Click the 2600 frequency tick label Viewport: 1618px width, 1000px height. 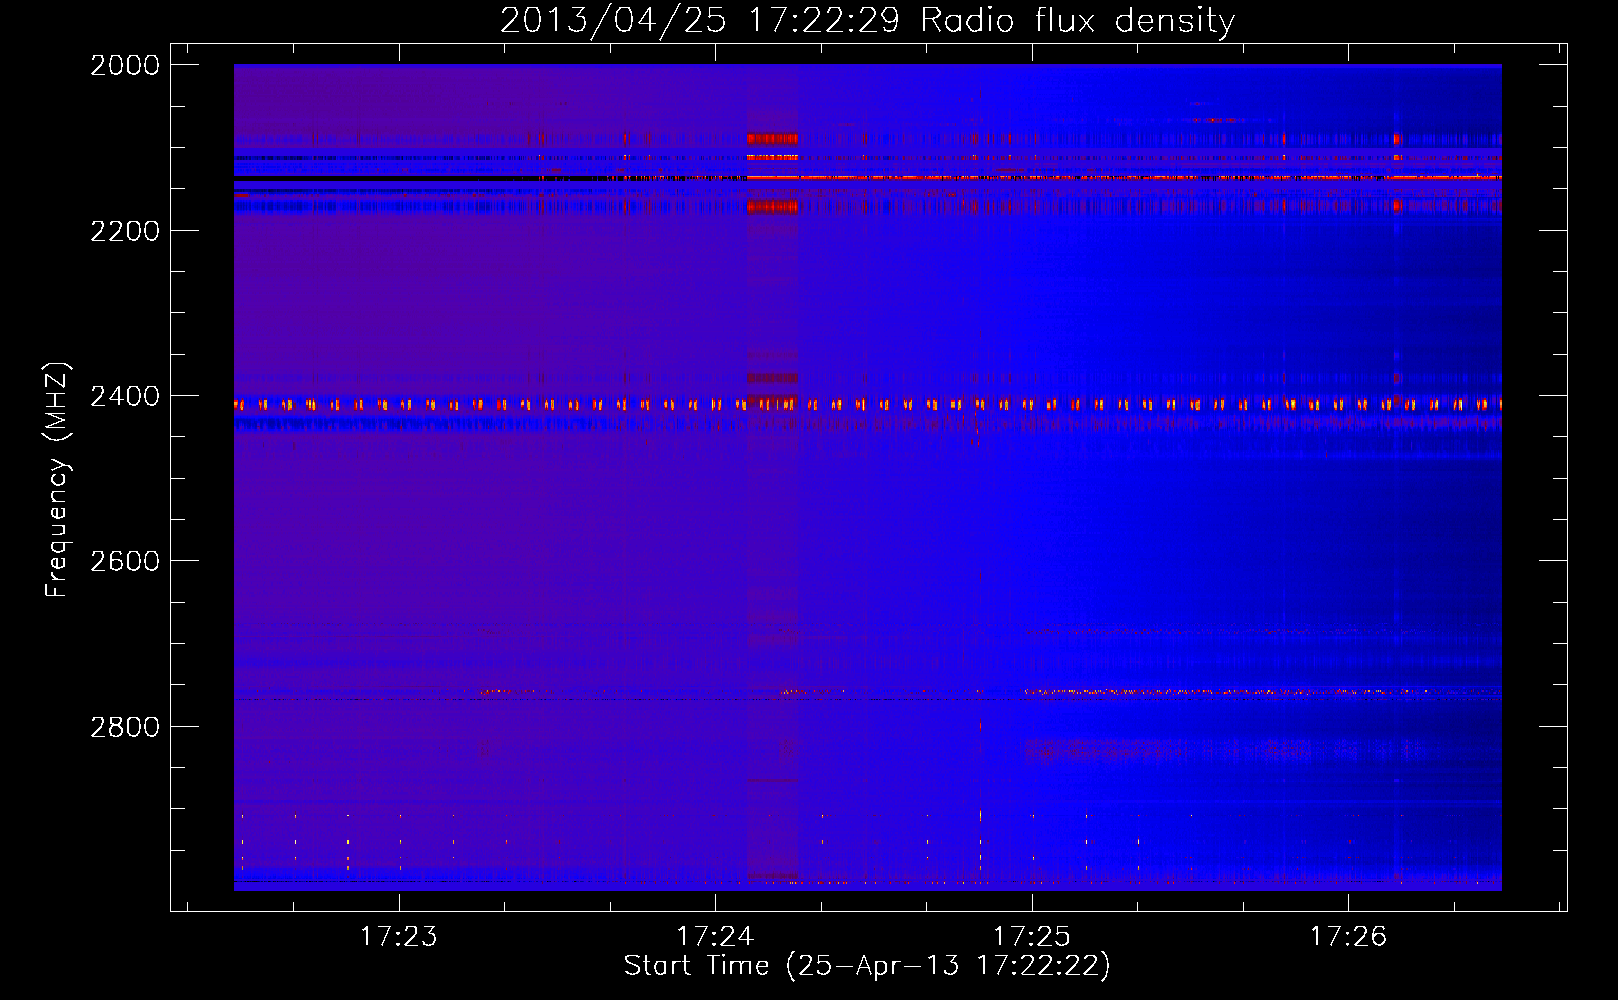125,561
